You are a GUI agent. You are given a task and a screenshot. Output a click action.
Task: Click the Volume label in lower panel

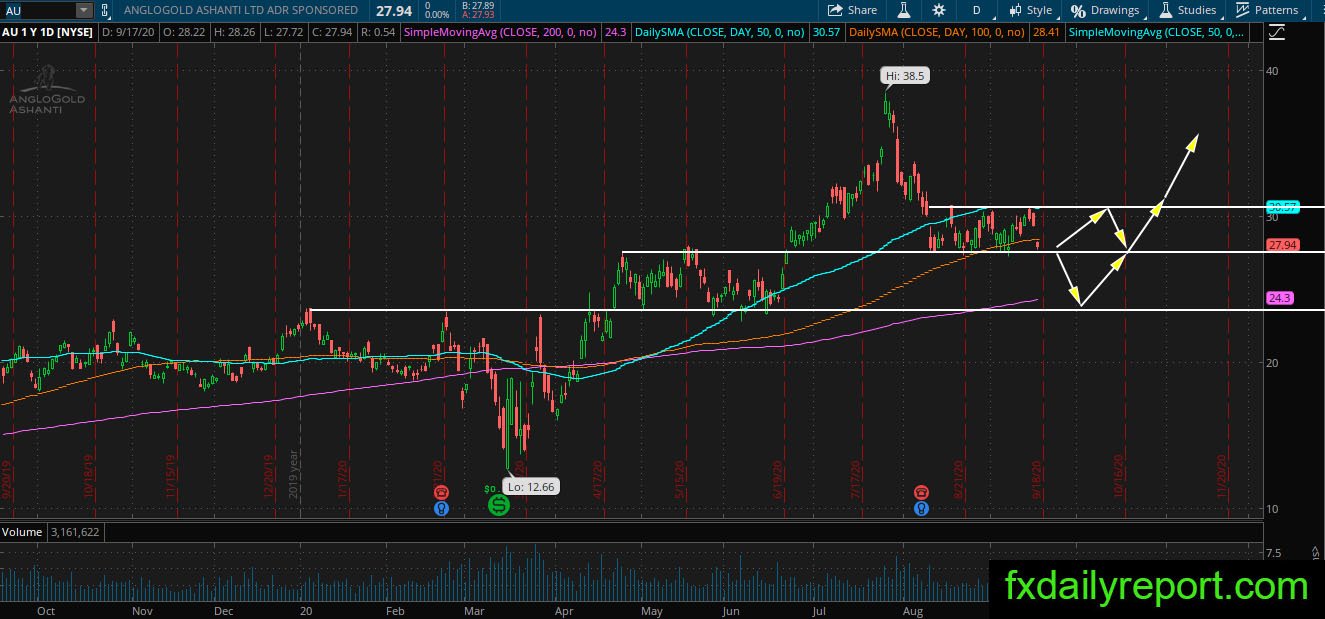point(21,532)
